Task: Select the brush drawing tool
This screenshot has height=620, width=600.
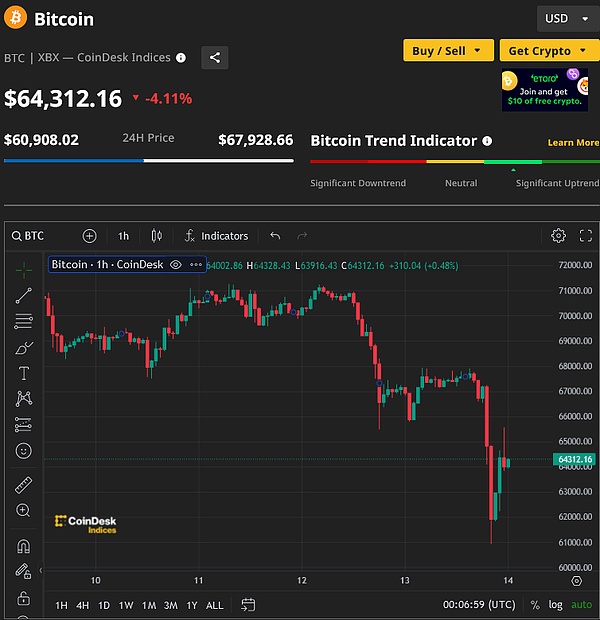Action: click(x=23, y=348)
